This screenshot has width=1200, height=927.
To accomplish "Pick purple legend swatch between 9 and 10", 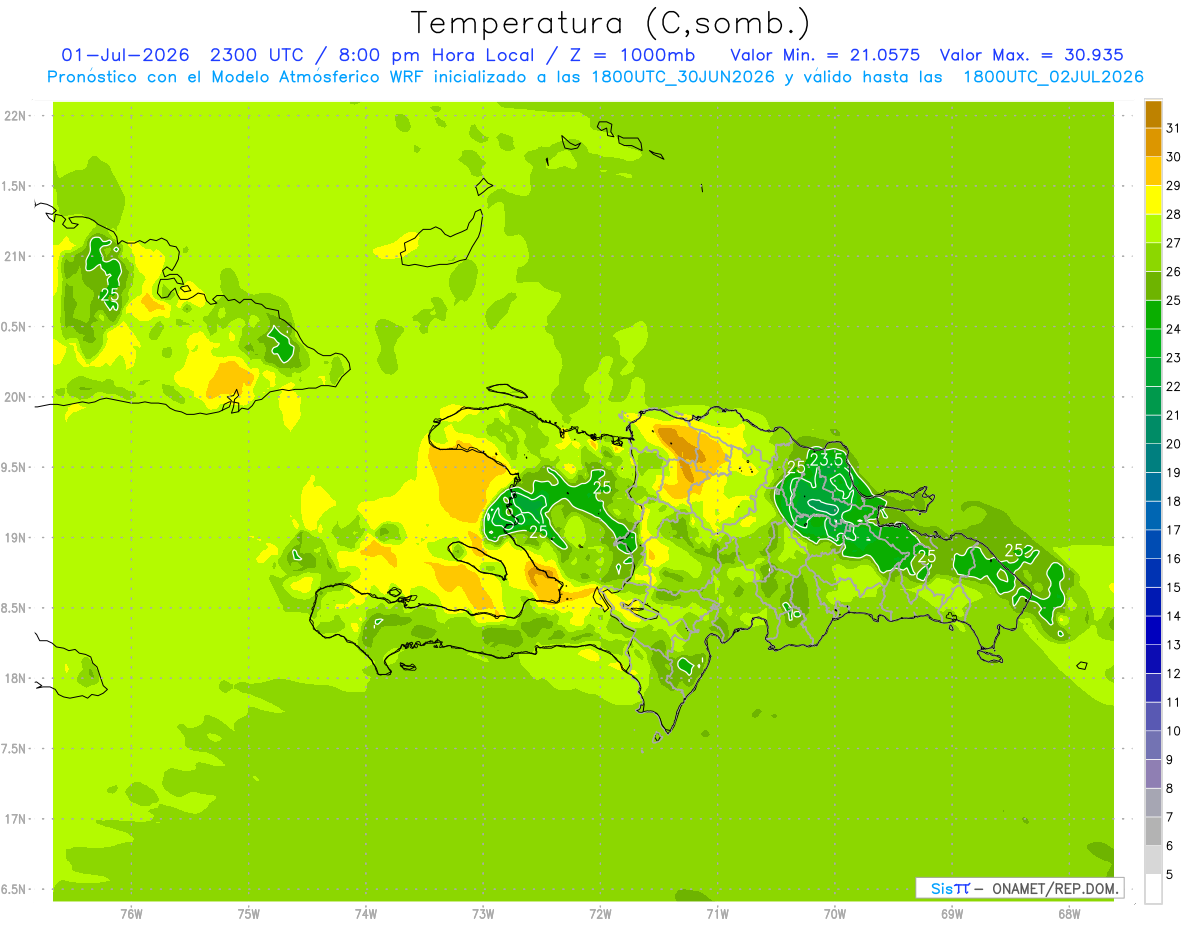I will [x=1153, y=745].
